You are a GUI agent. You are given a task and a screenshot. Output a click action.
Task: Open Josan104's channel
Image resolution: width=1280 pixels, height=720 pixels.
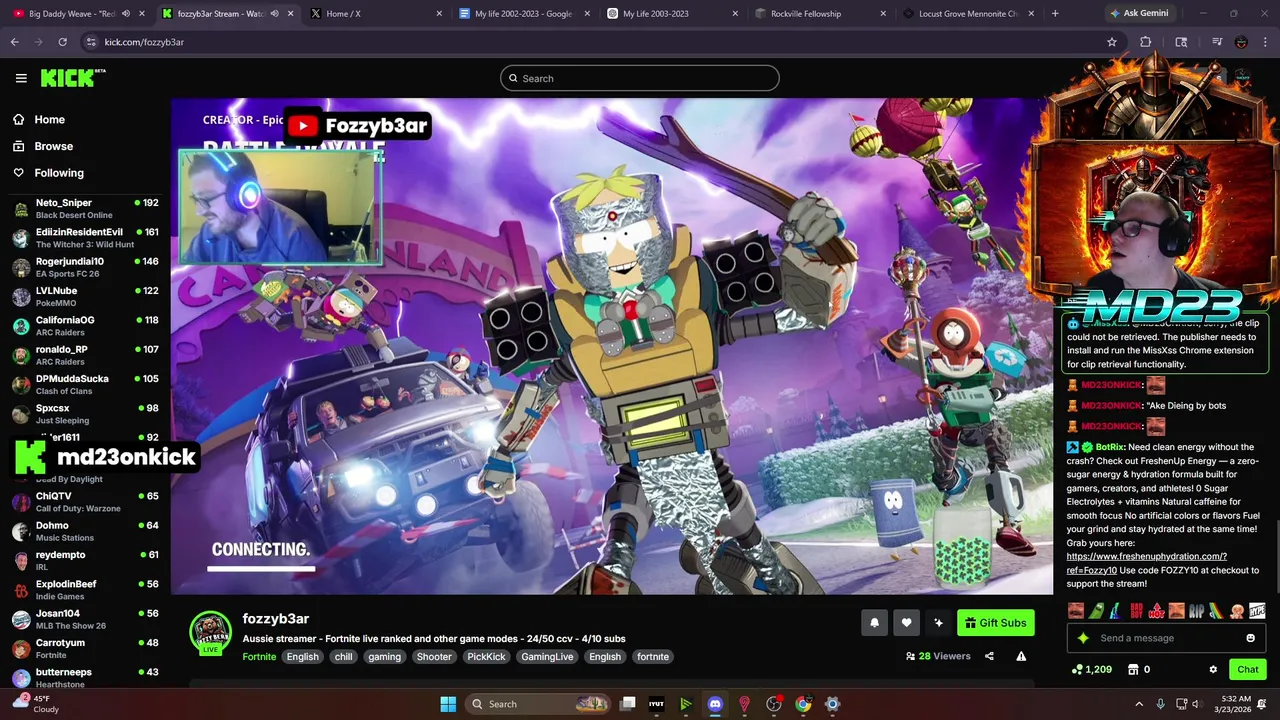(85, 619)
